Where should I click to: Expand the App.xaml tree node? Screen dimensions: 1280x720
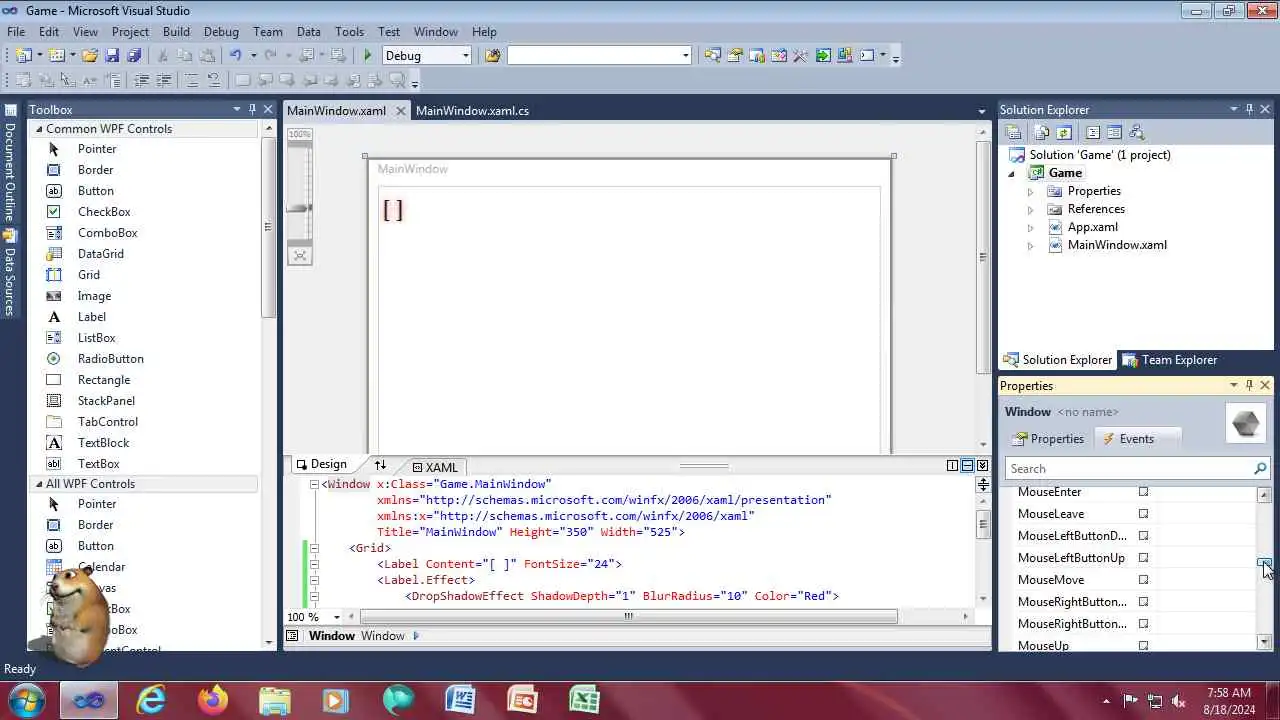(1030, 228)
